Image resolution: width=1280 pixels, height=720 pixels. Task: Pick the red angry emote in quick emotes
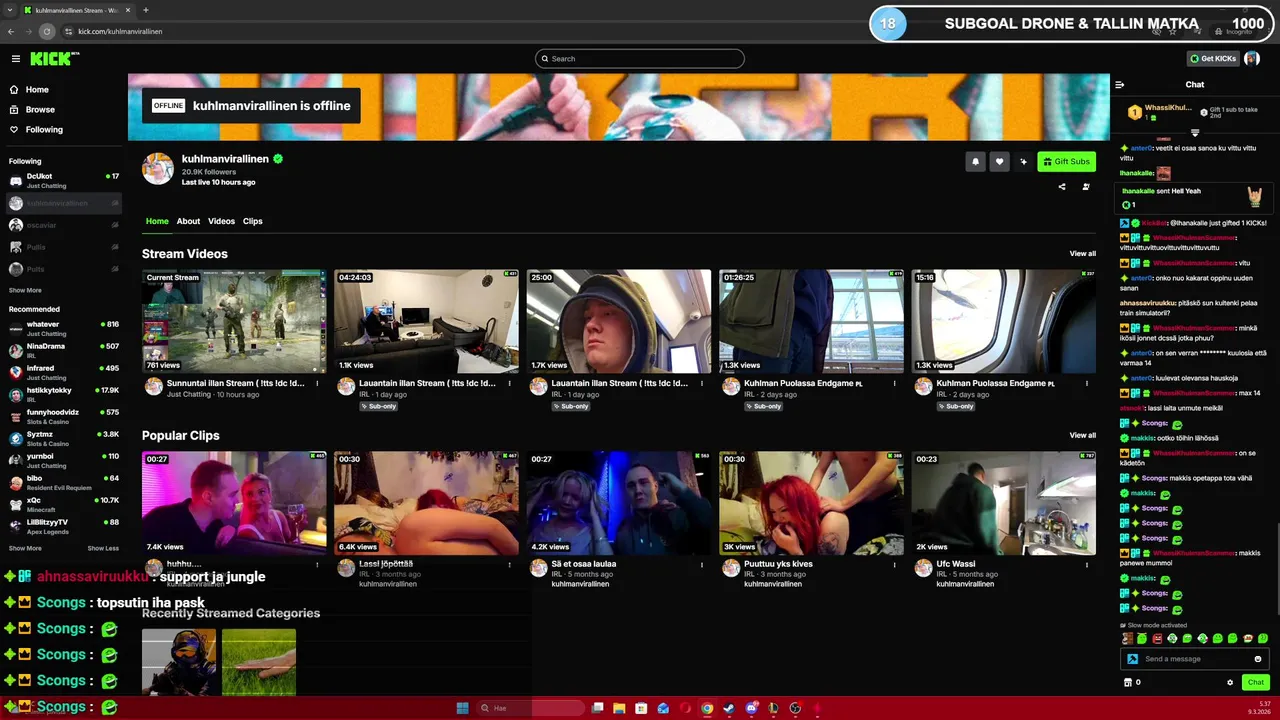(x=1157, y=638)
